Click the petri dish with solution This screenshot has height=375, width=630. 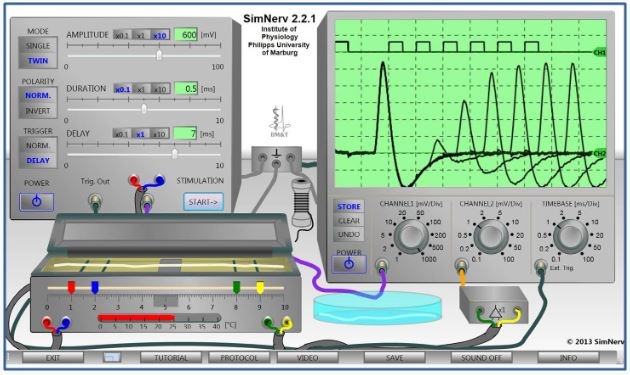377,308
